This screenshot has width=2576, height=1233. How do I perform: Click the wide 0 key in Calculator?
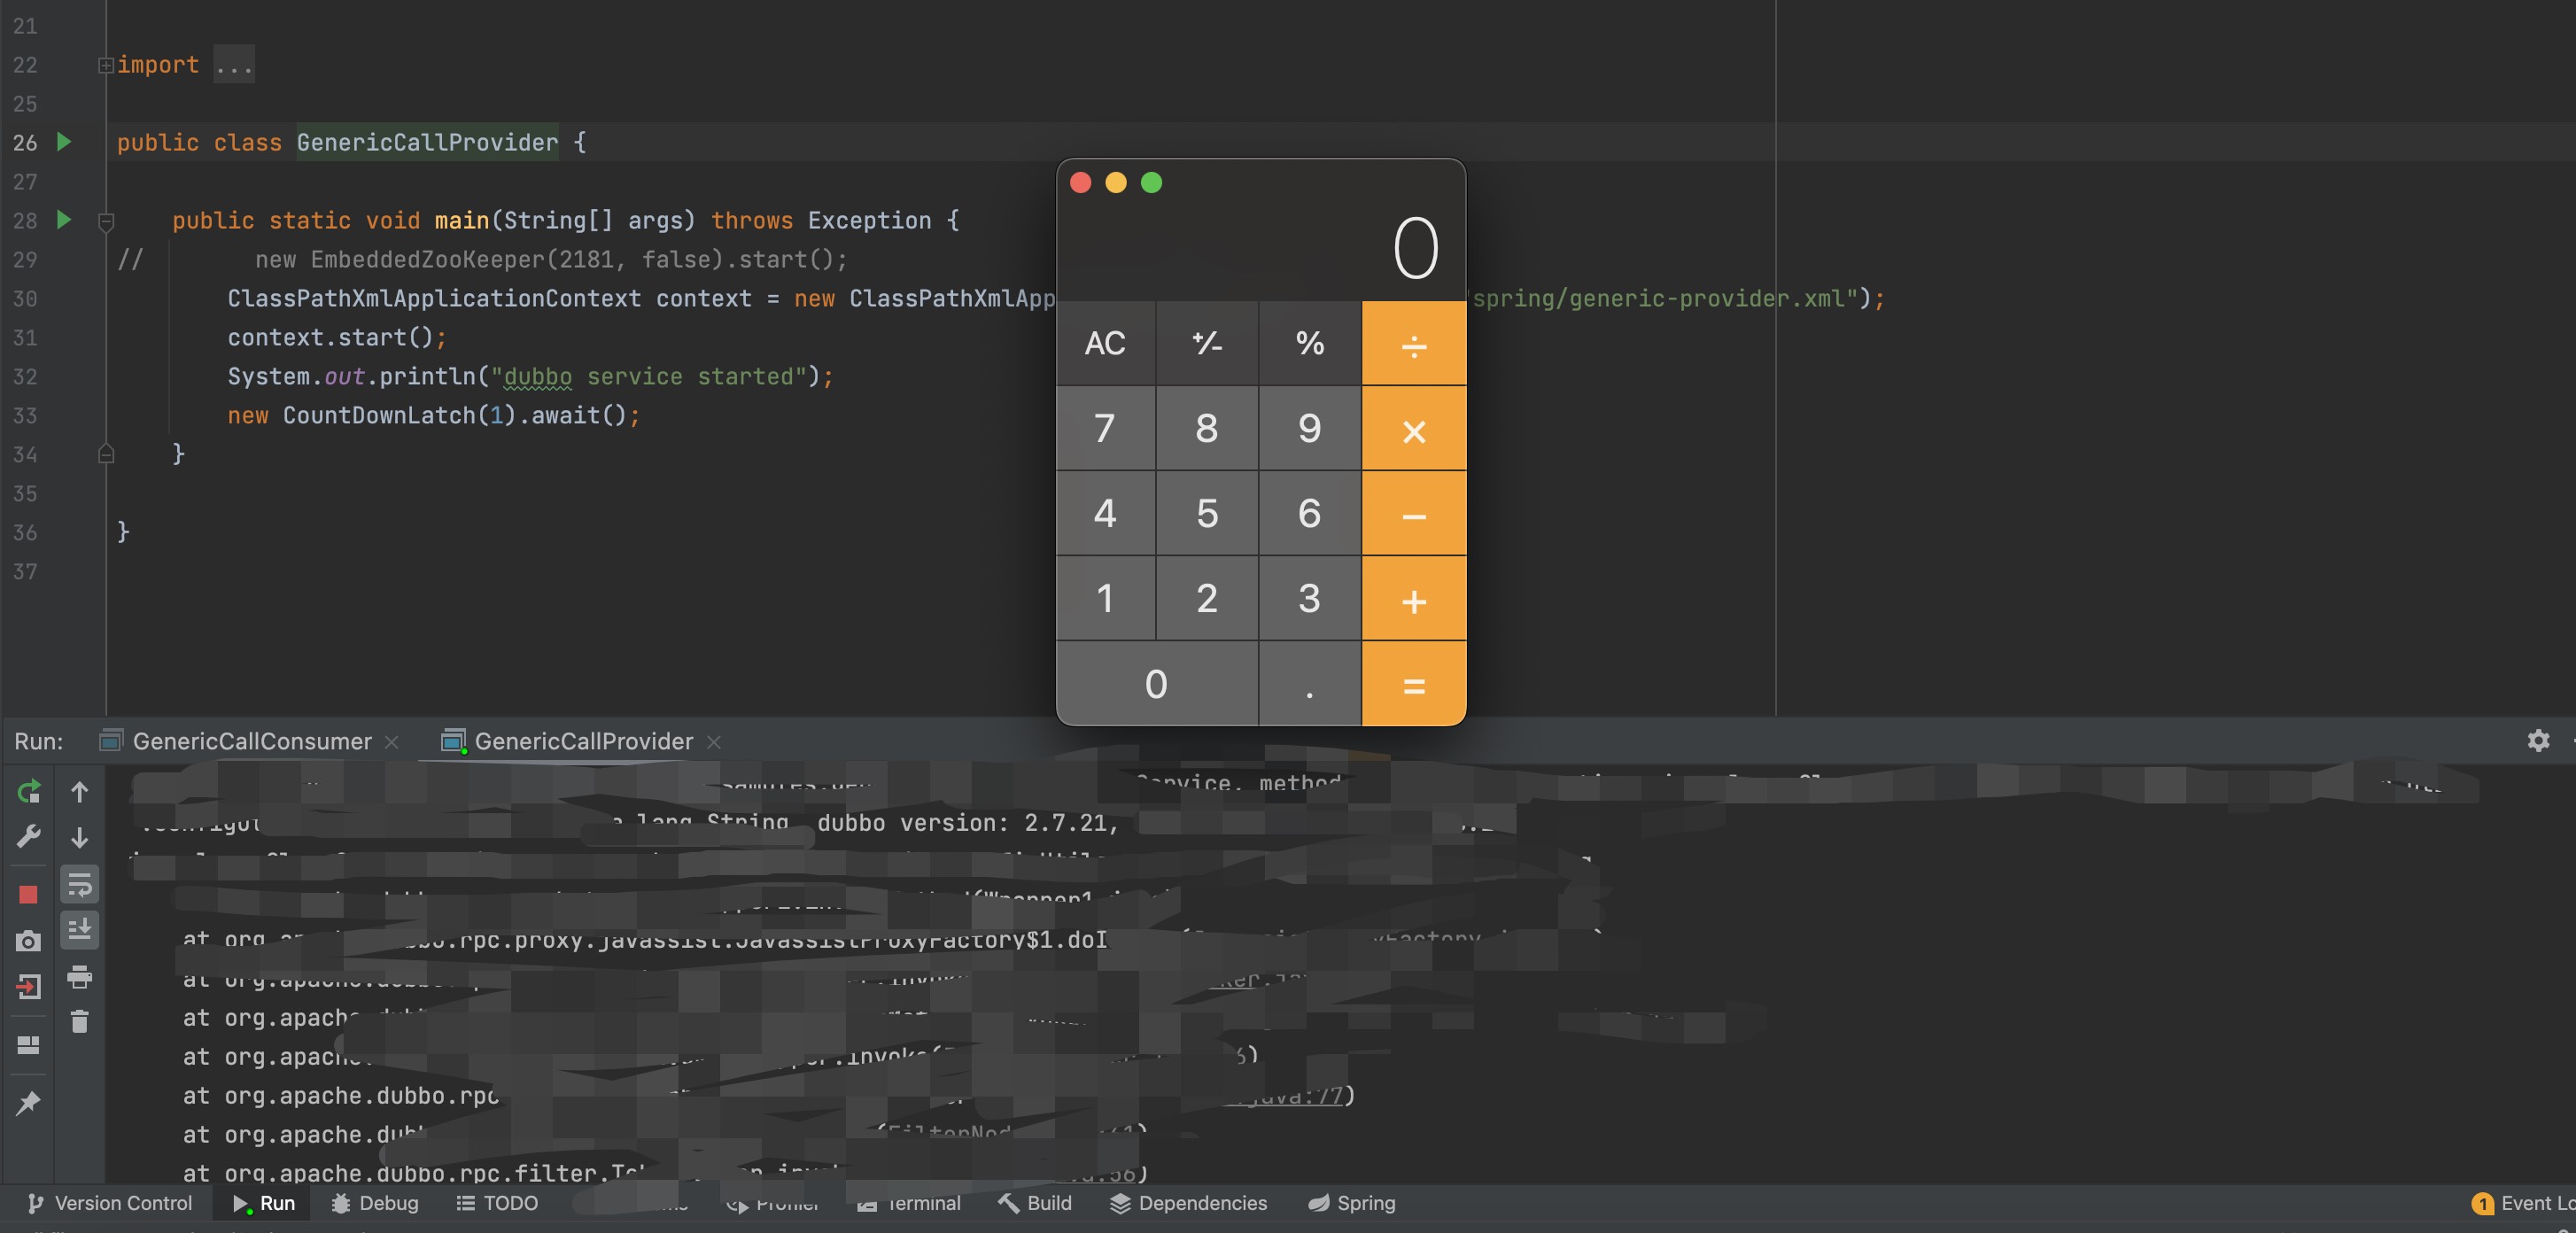[x=1157, y=684]
